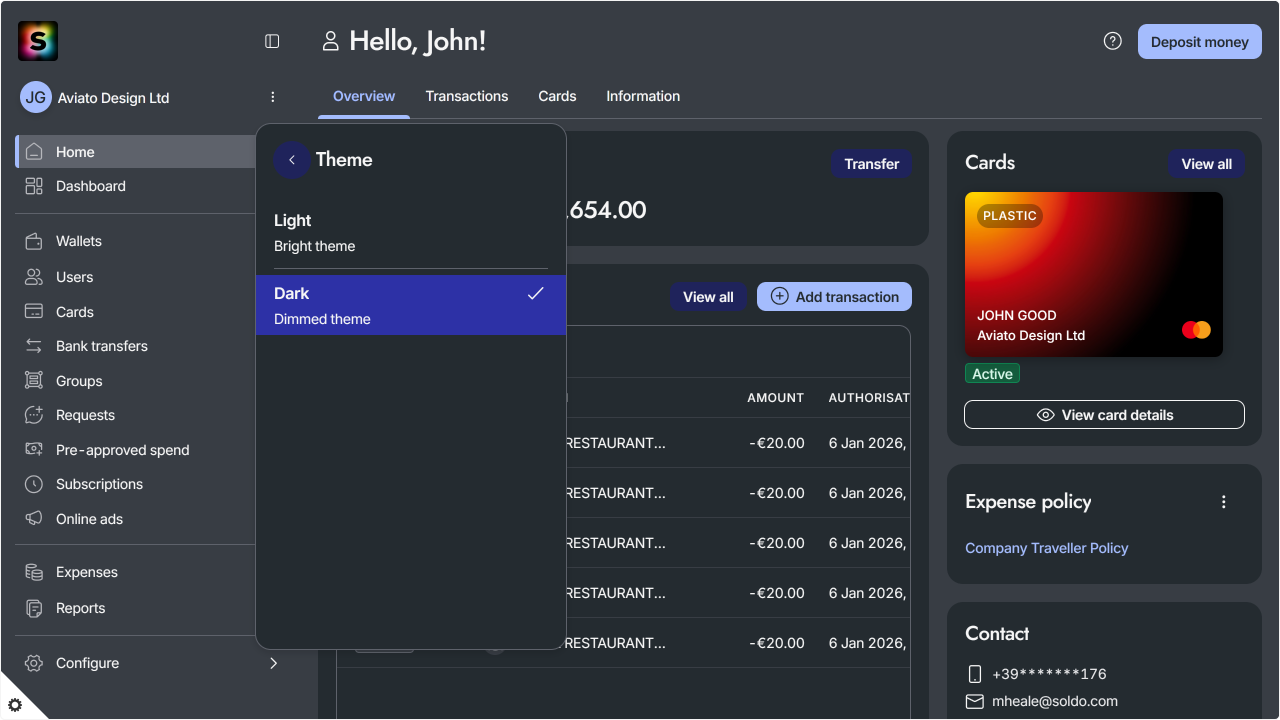The width and height of the screenshot is (1280, 720).
Task: Switch to the Information tab
Action: [643, 96]
